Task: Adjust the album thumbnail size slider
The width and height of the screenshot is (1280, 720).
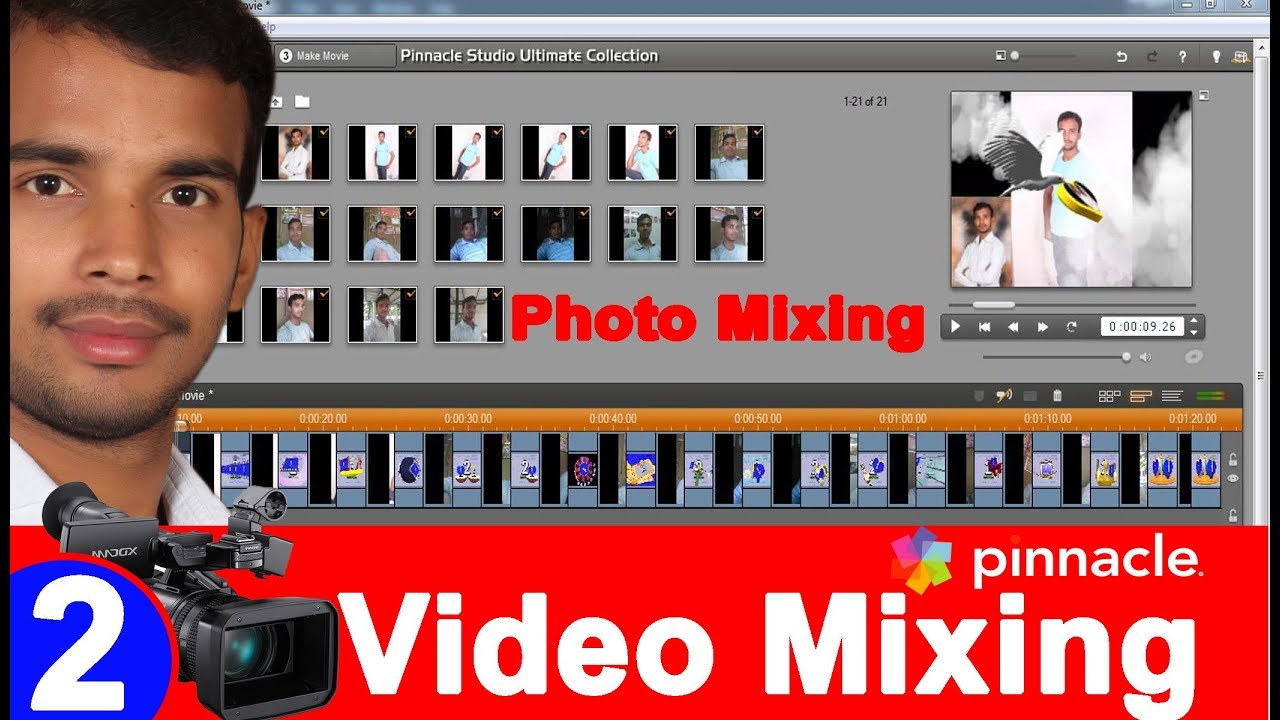Action: point(1044,56)
